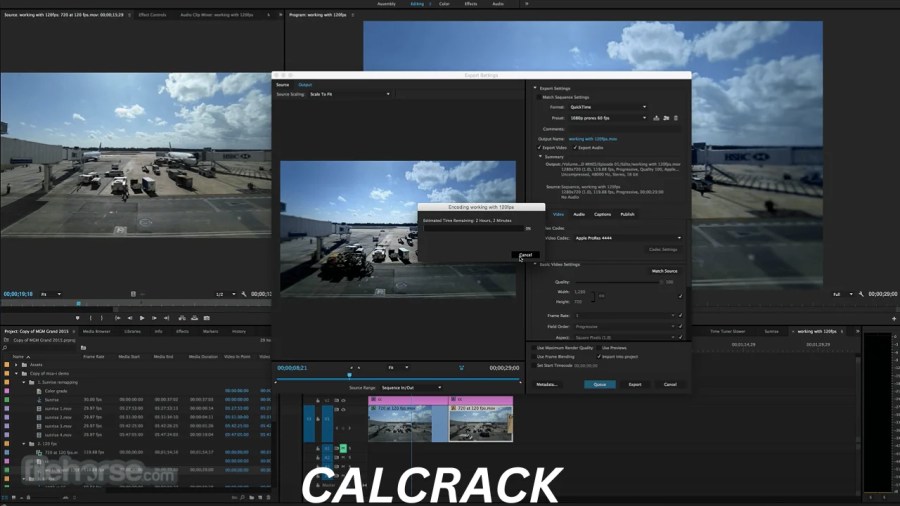Toggle the V2 track output eye icon
900x506 pixels.
pos(343,400)
